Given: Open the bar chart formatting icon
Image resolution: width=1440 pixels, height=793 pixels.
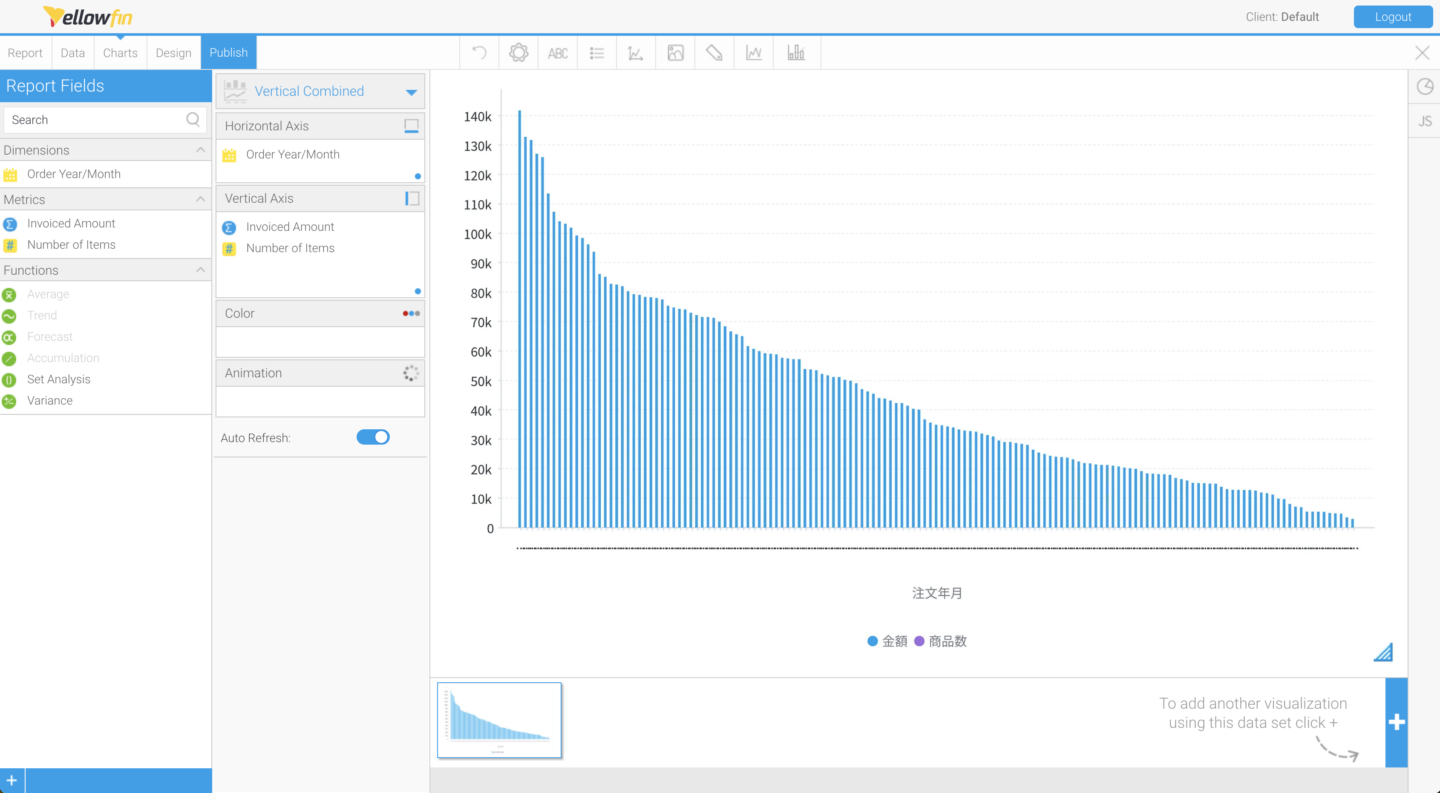Looking at the screenshot, I should [796, 52].
